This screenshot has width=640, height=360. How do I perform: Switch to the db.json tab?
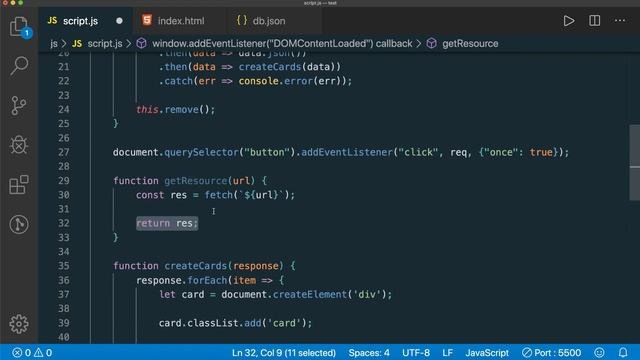click(273, 21)
